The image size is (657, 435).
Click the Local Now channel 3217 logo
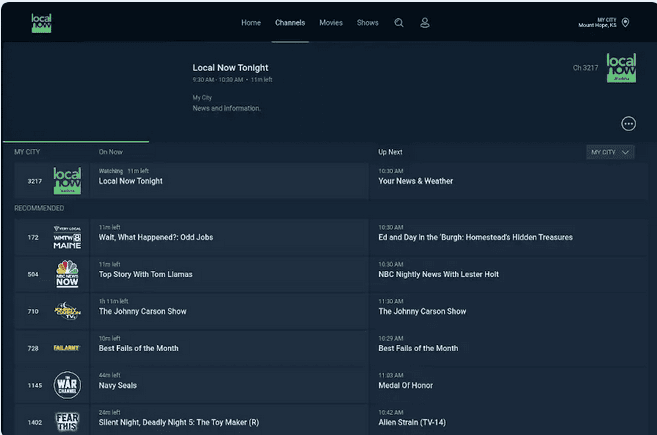coord(67,181)
